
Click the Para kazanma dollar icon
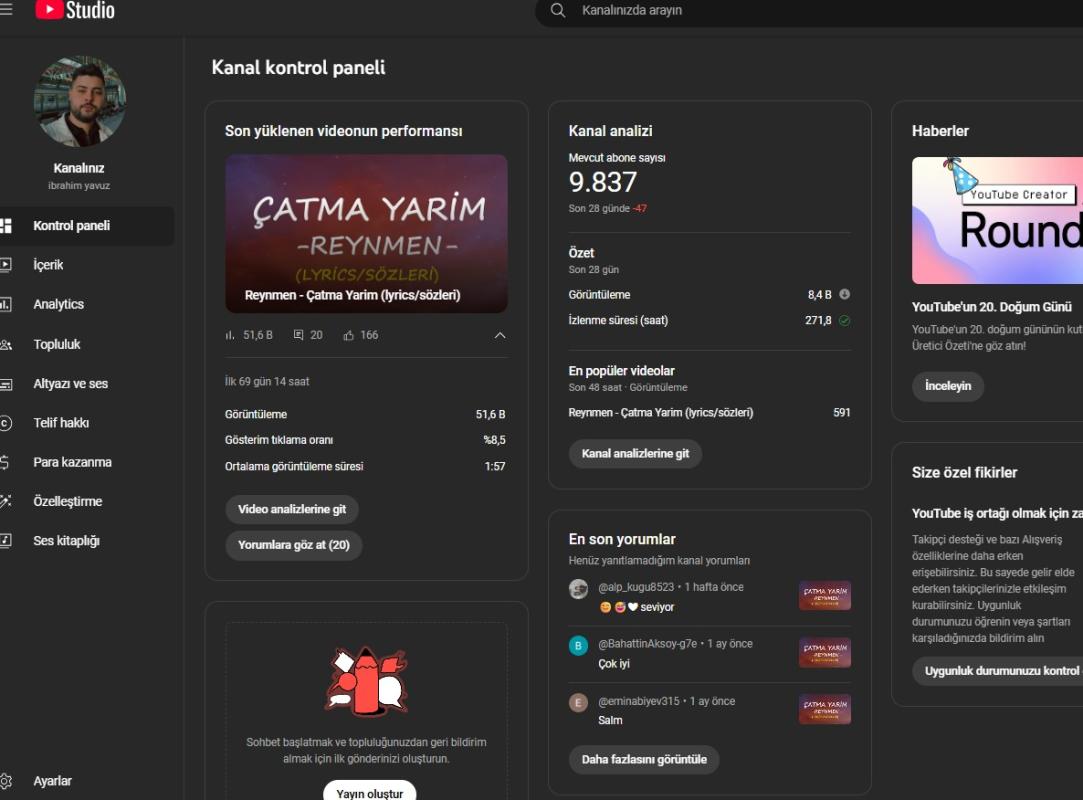click(x=5, y=462)
